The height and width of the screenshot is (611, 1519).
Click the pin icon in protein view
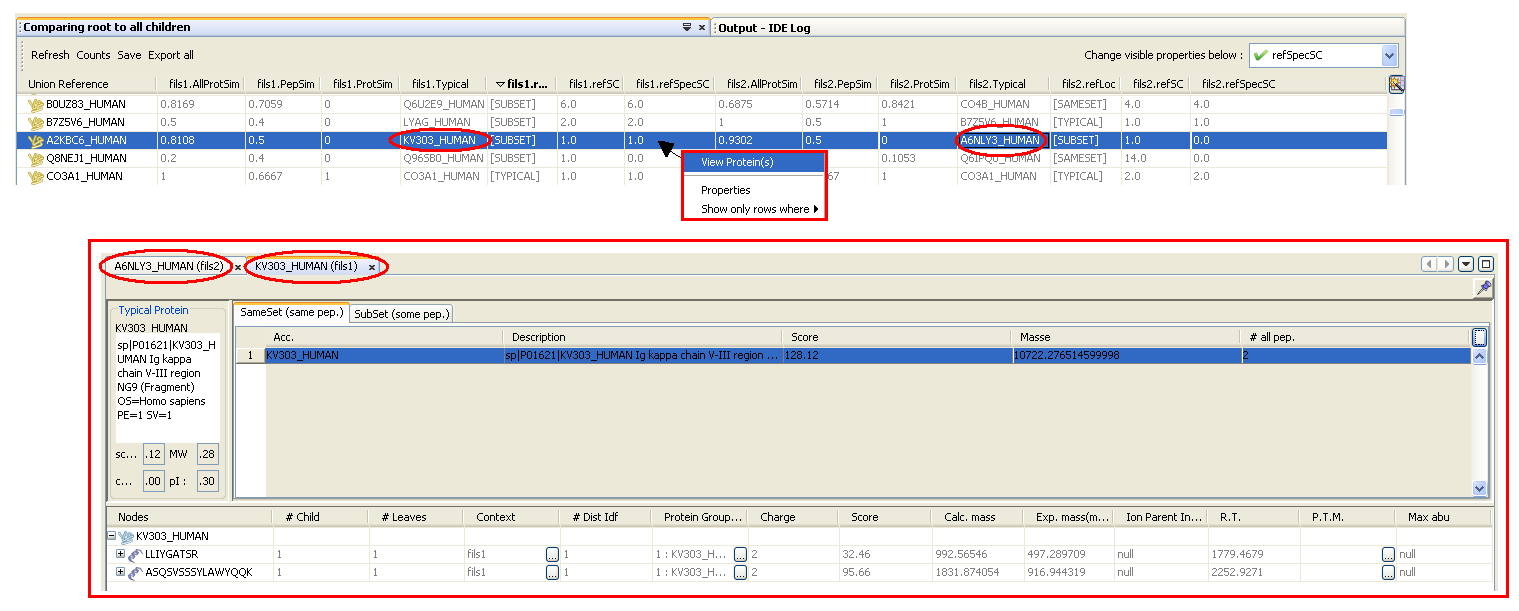click(1484, 287)
